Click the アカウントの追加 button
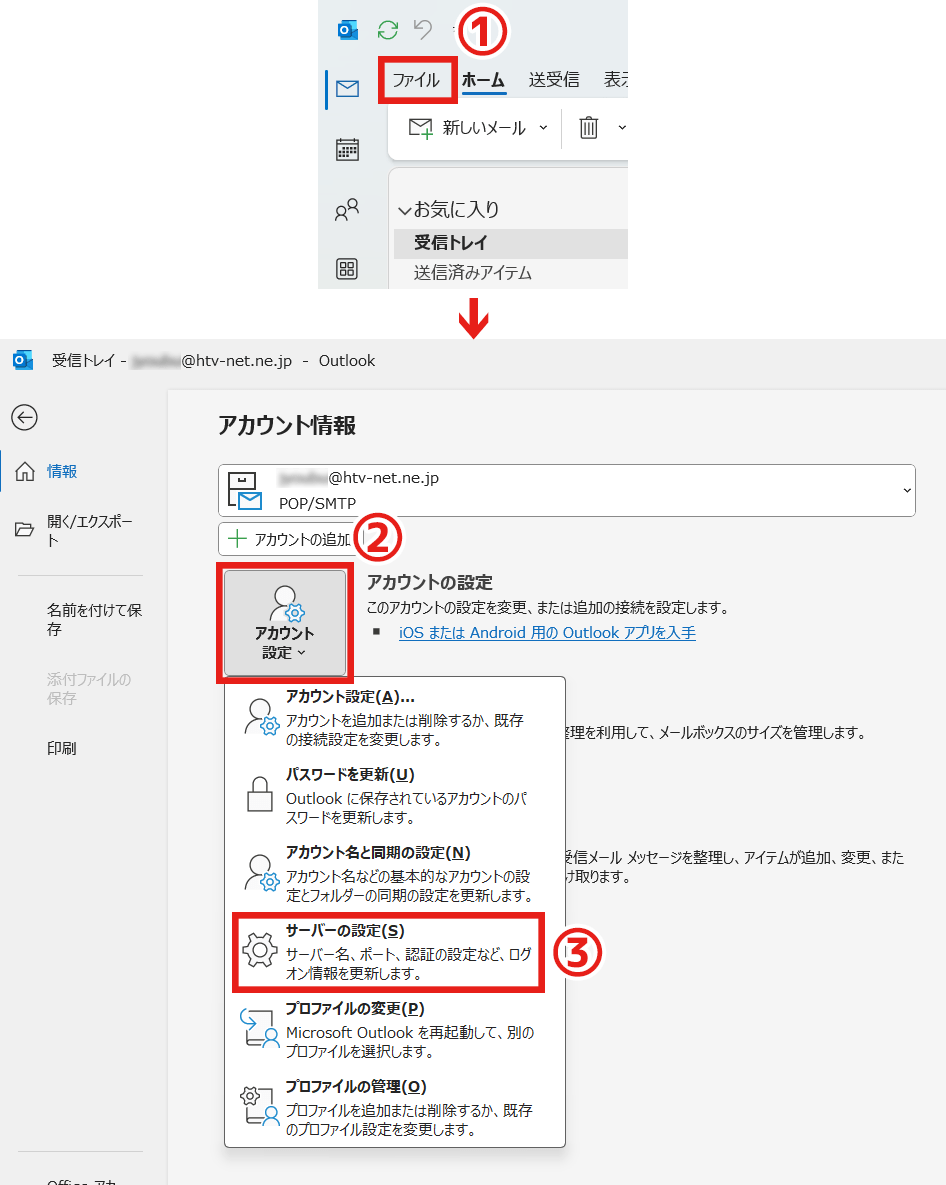This screenshot has width=946, height=1185. [290, 539]
